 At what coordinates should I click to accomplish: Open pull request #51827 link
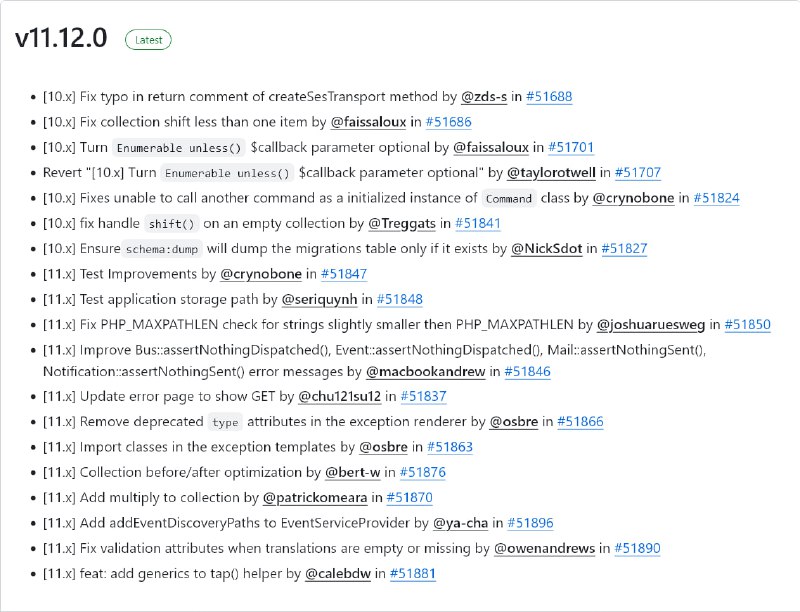[624, 248]
